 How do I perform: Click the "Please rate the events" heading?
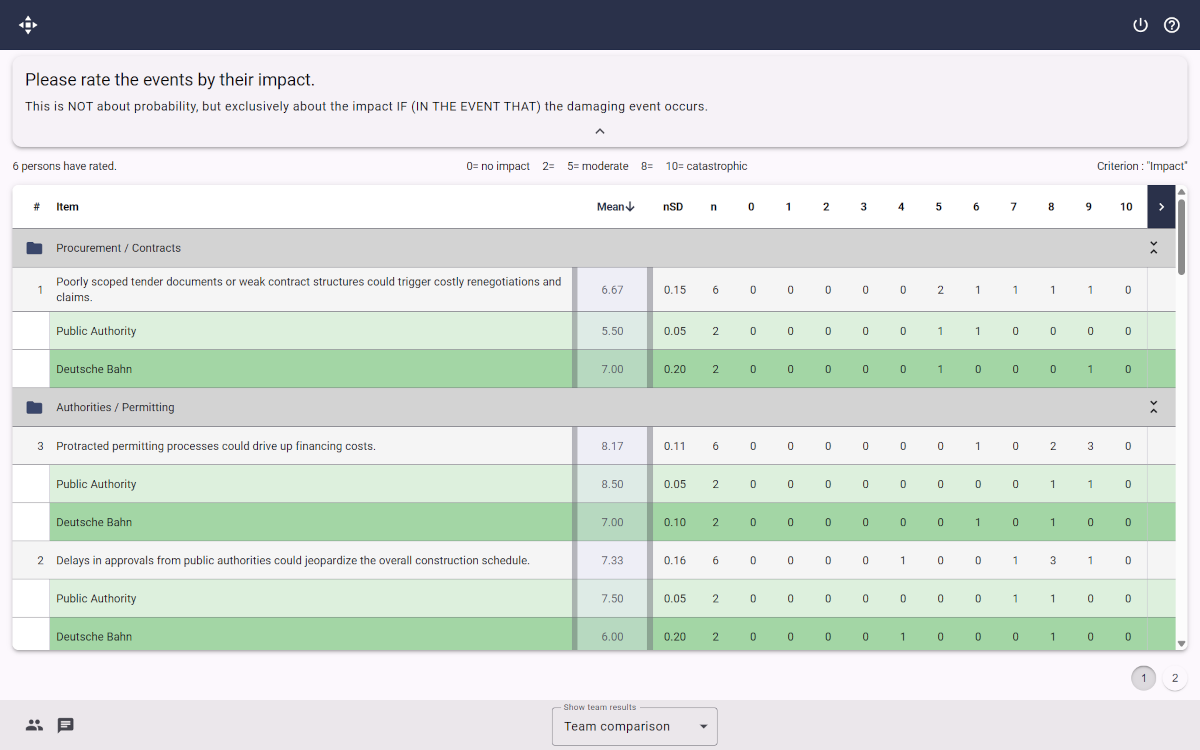pos(170,80)
